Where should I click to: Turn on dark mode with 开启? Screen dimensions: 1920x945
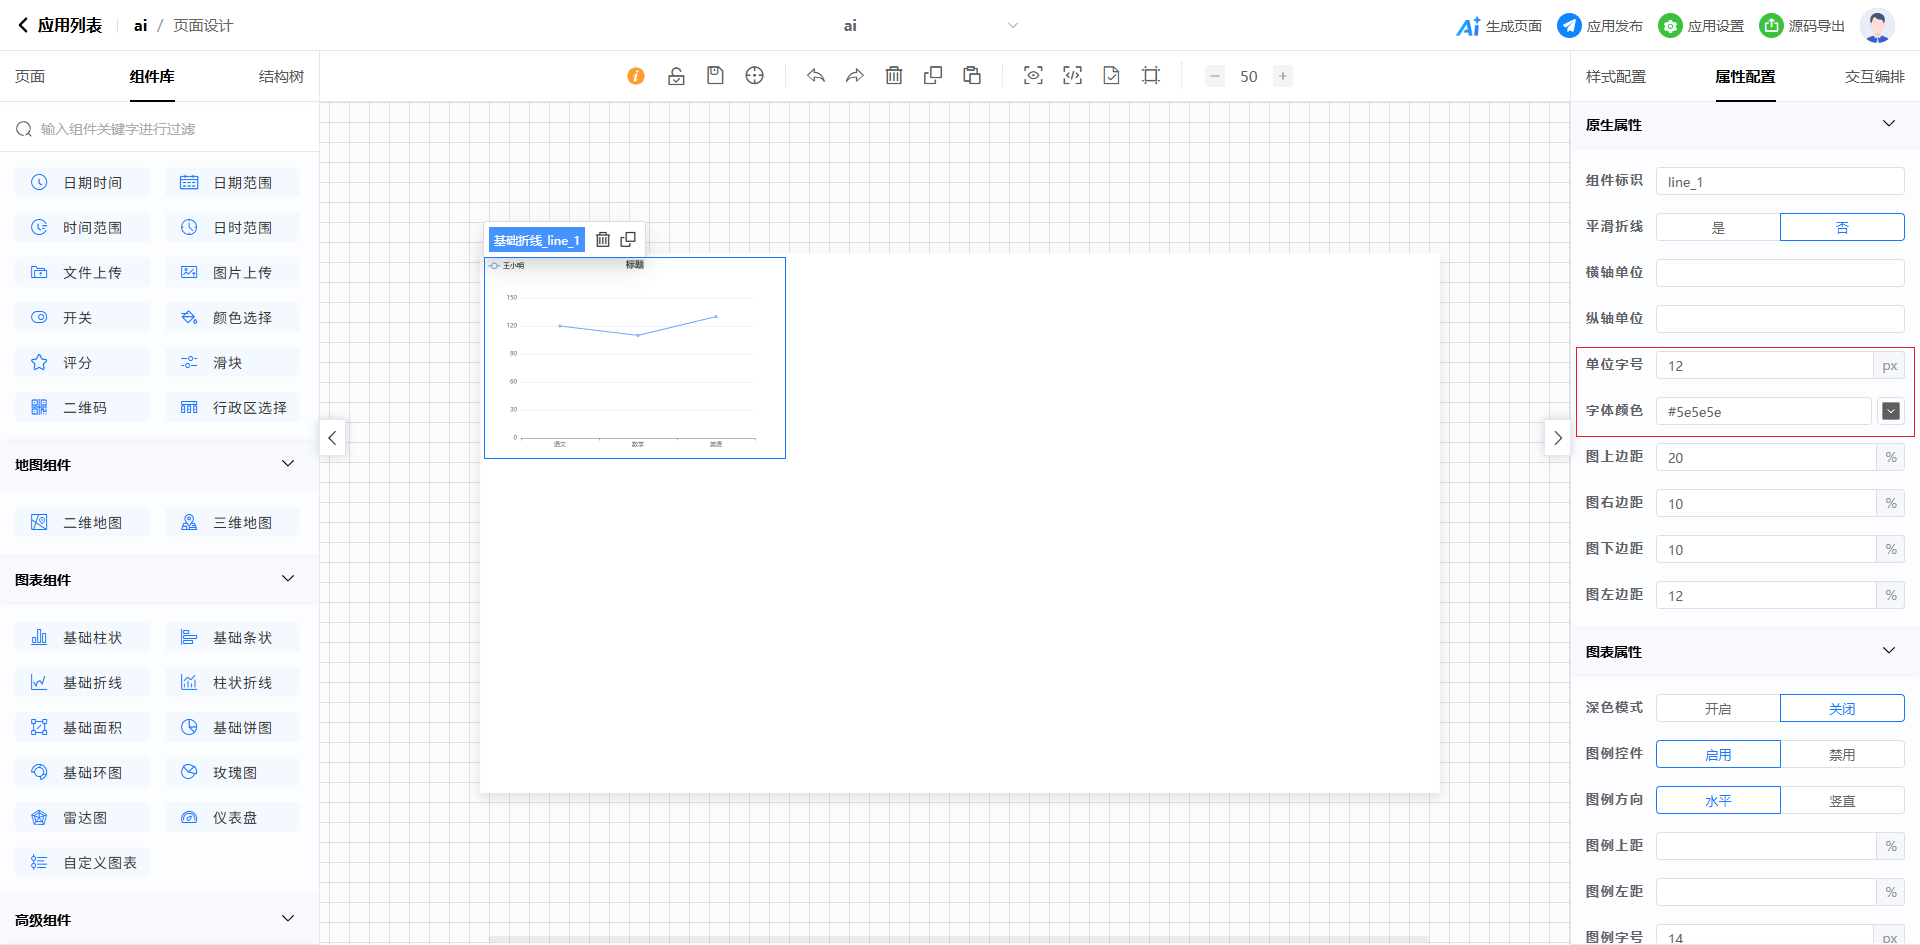click(x=1718, y=708)
